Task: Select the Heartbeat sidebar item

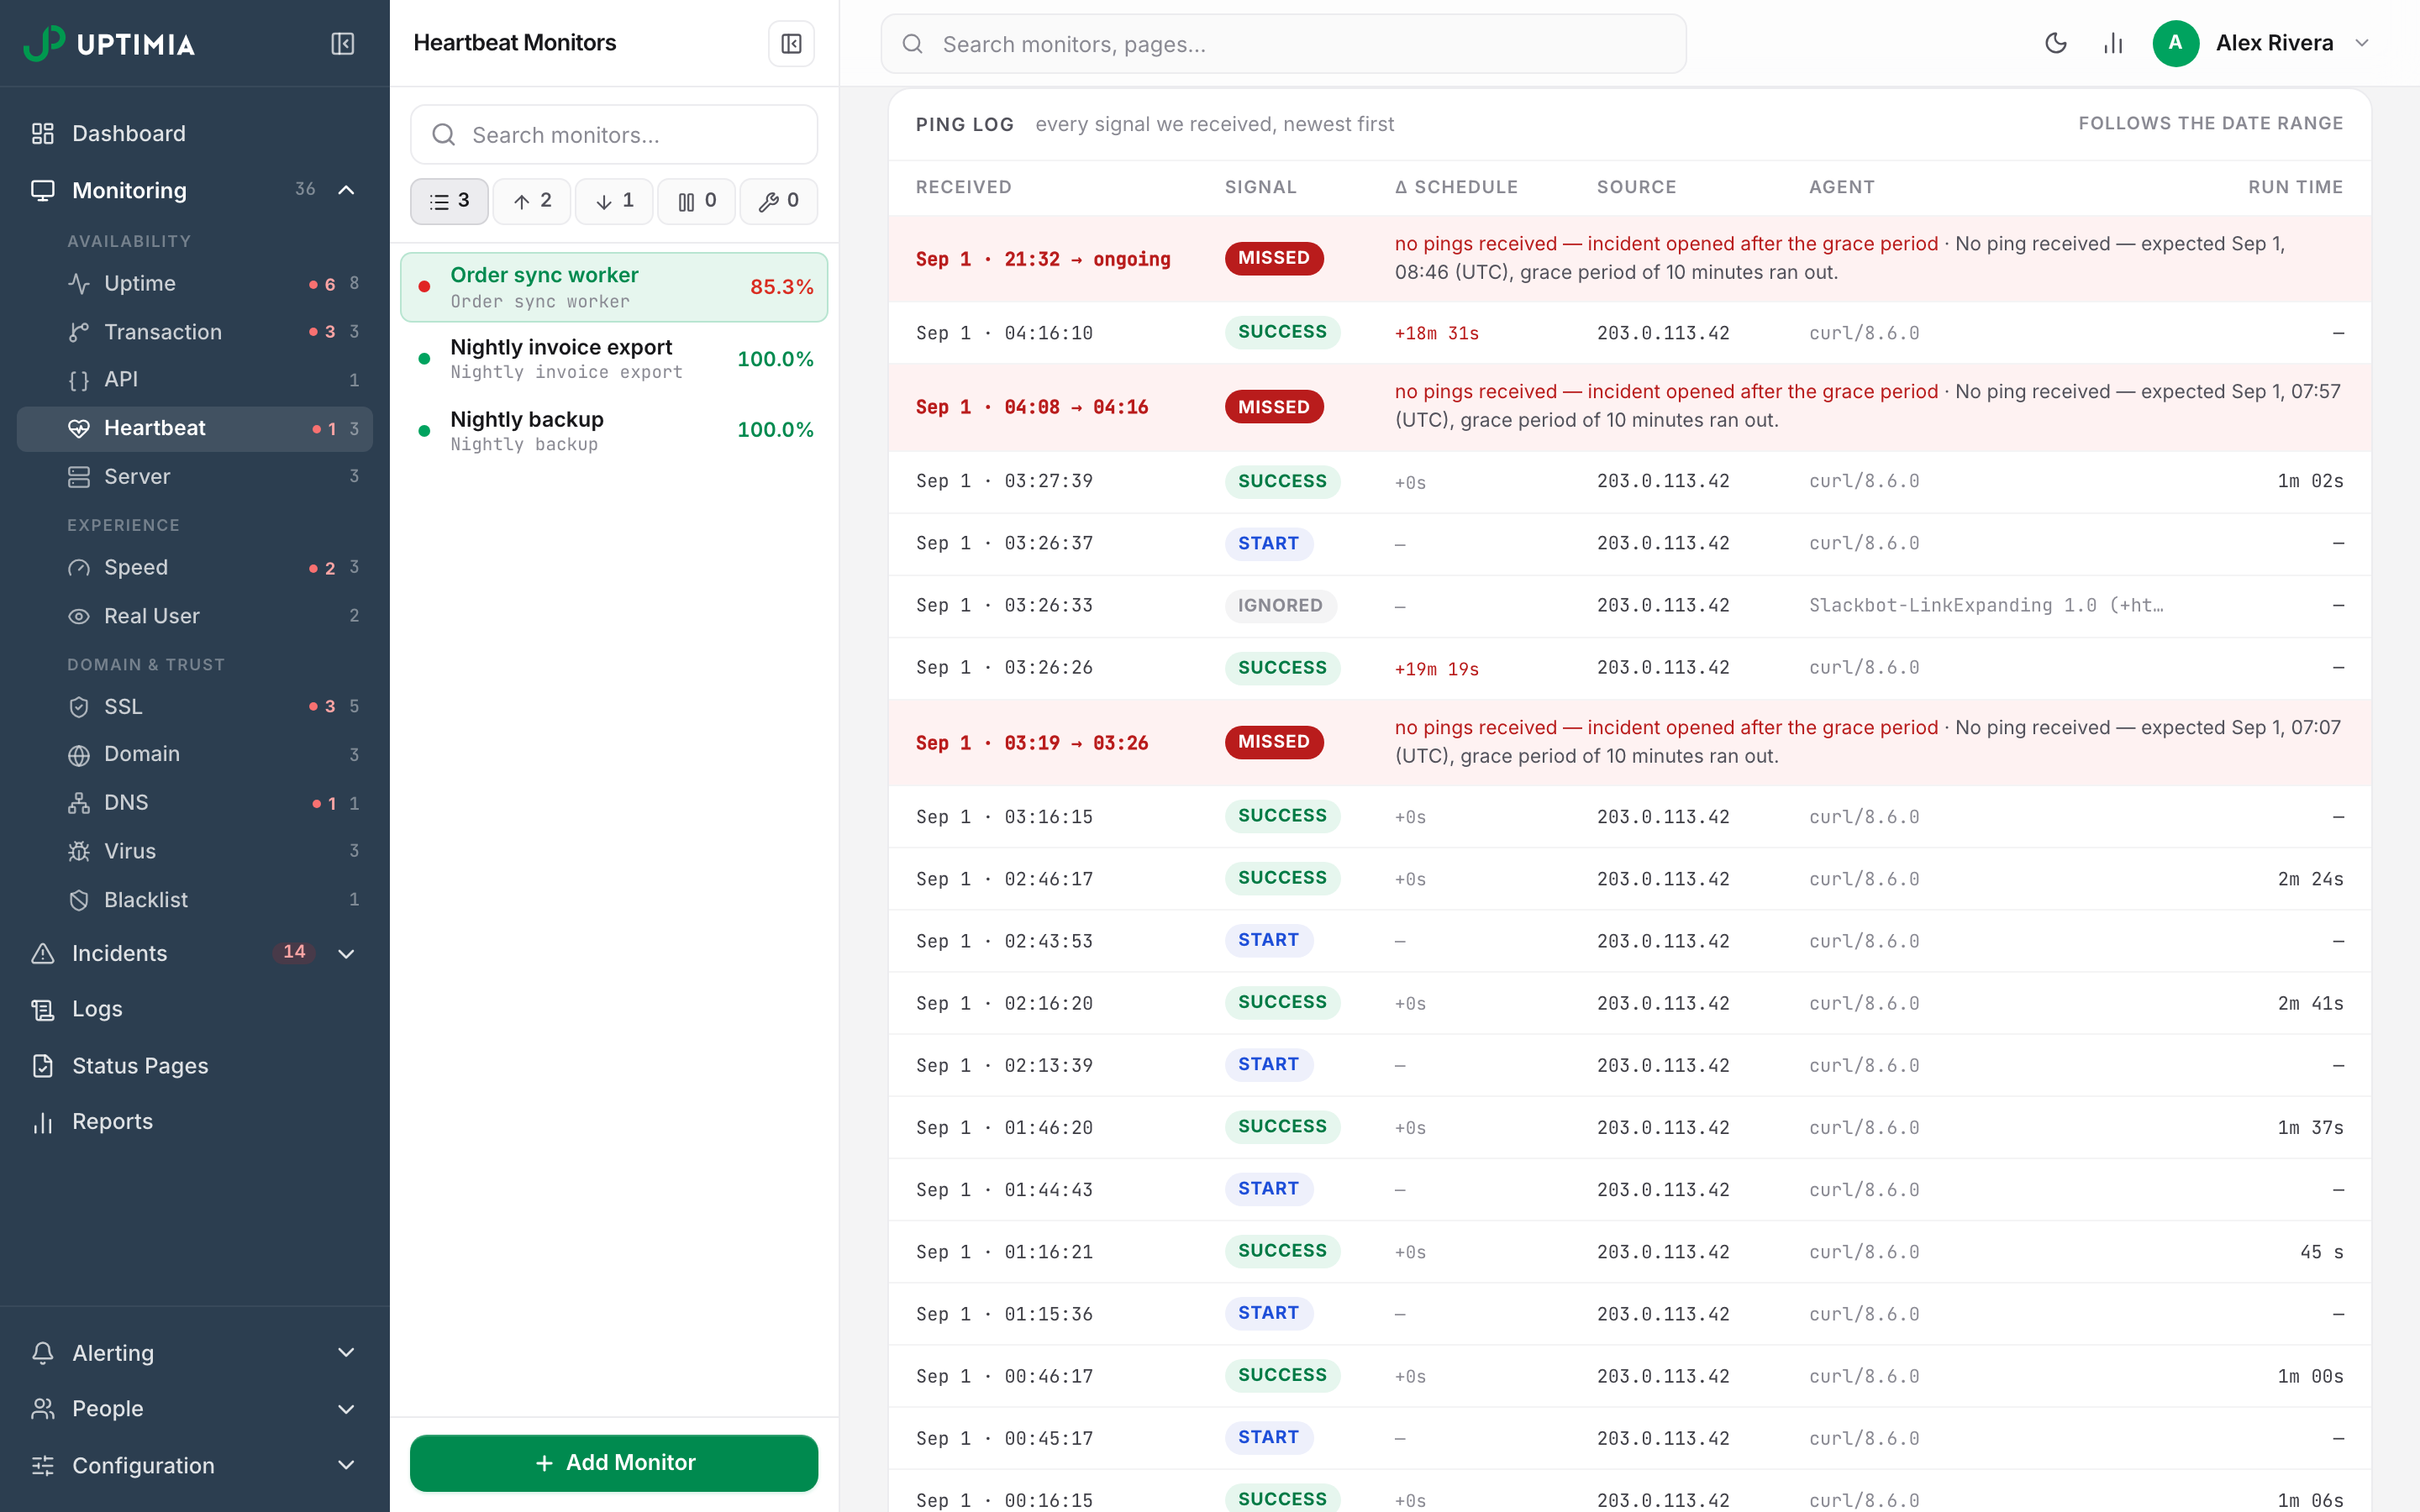Action: pos(195,428)
